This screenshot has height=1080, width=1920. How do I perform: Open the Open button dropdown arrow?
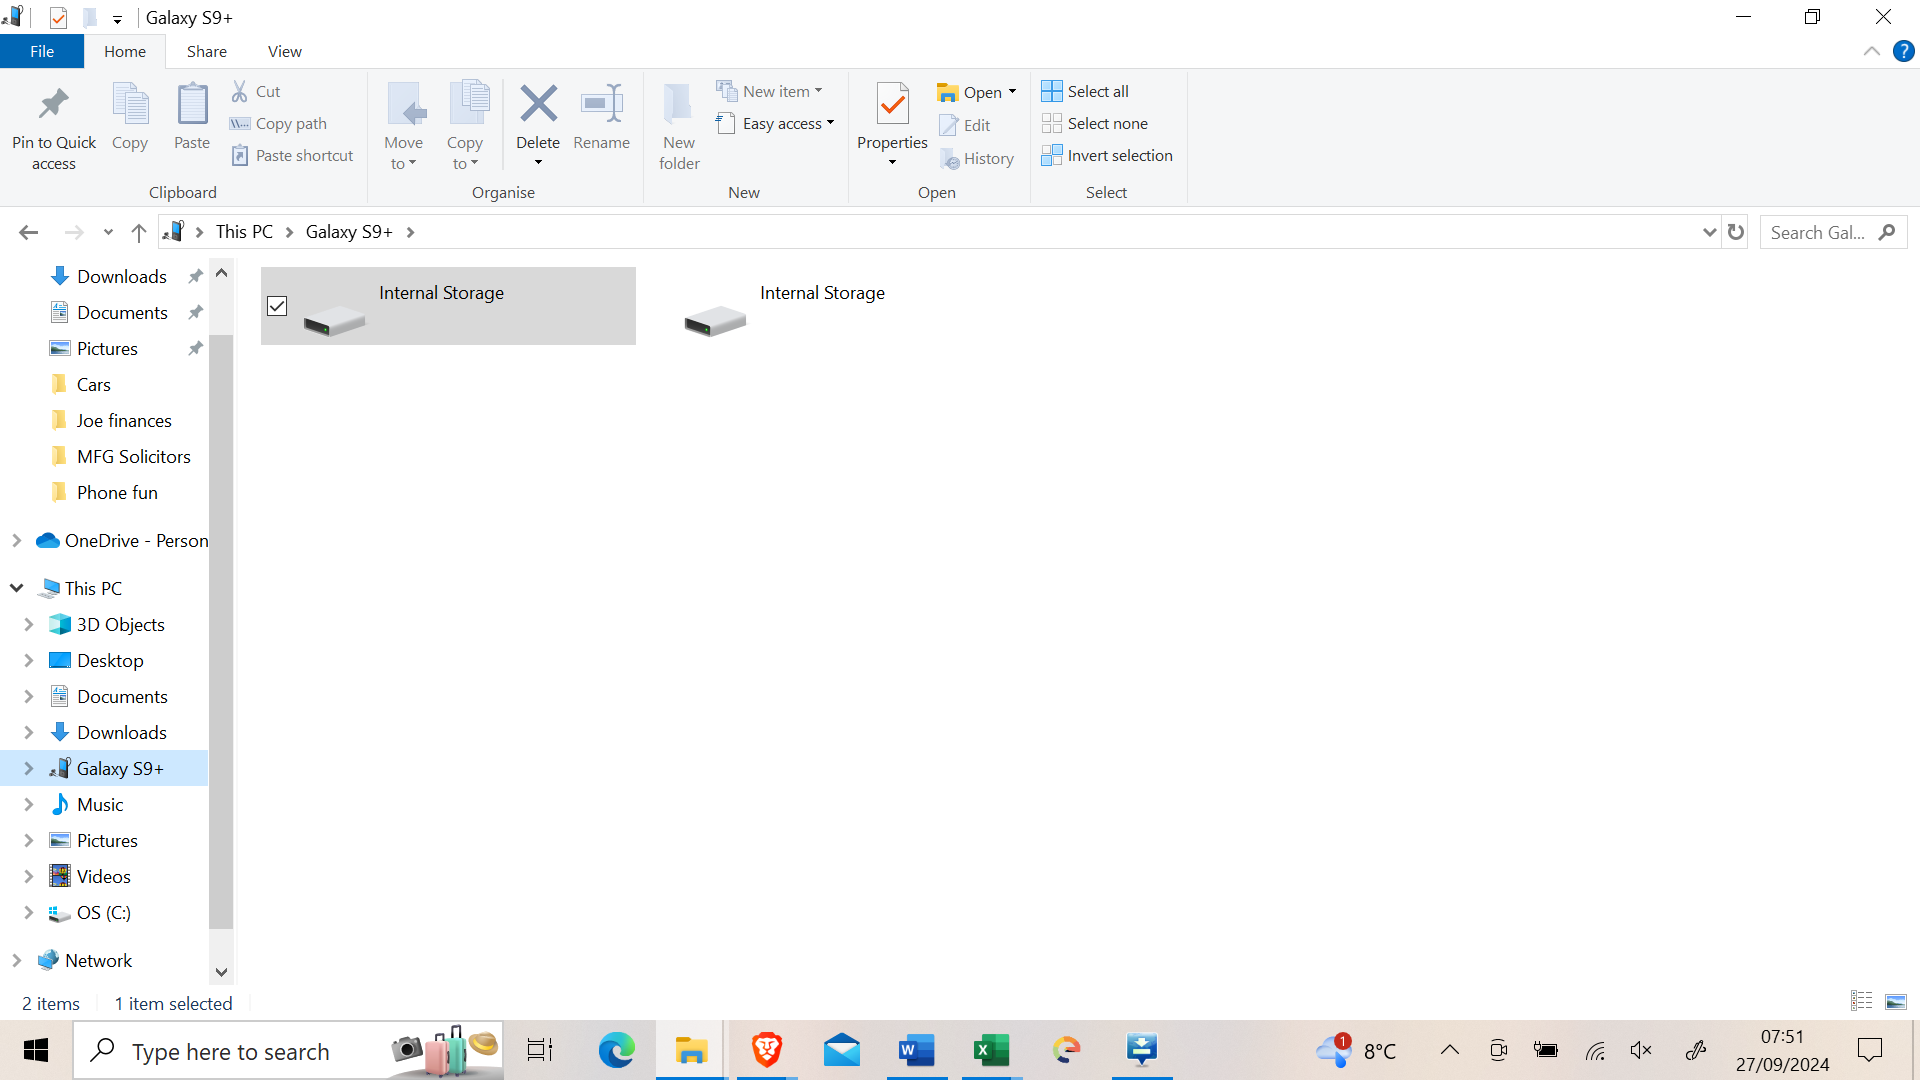tap(1012, 92)
